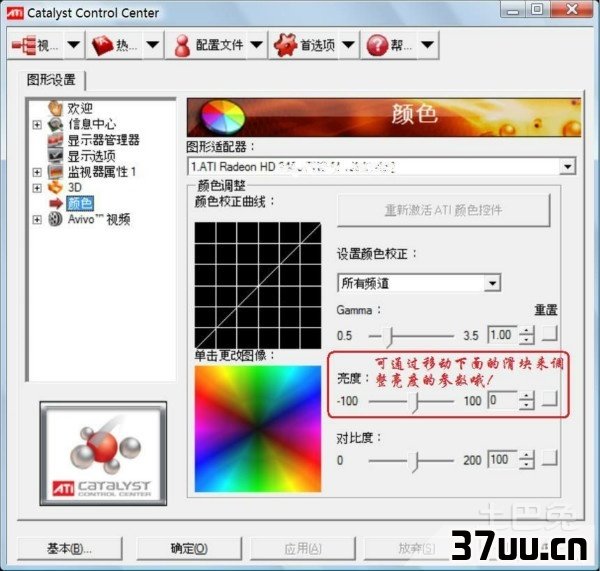Click the brightness reset button
Image resolution: width=600 pixels, height=571 pixels.
point(549,398)
